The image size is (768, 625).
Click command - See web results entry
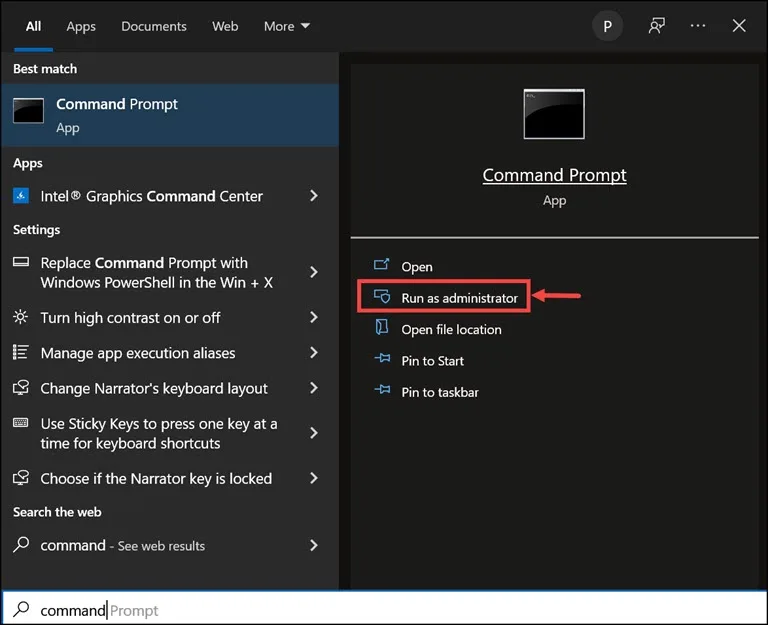point(170,545)
